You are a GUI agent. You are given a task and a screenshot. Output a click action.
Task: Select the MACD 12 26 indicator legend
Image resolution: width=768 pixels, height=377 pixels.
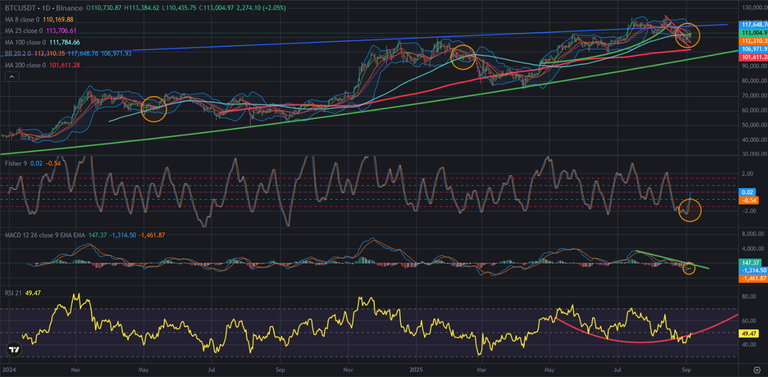click(44, 235)
